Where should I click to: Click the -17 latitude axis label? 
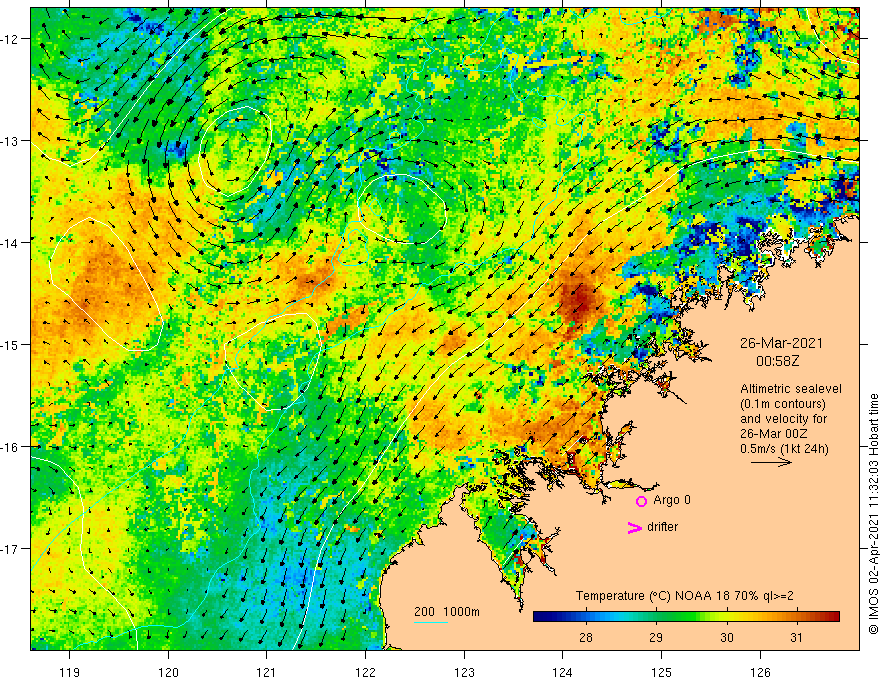(x=11, y=548)
